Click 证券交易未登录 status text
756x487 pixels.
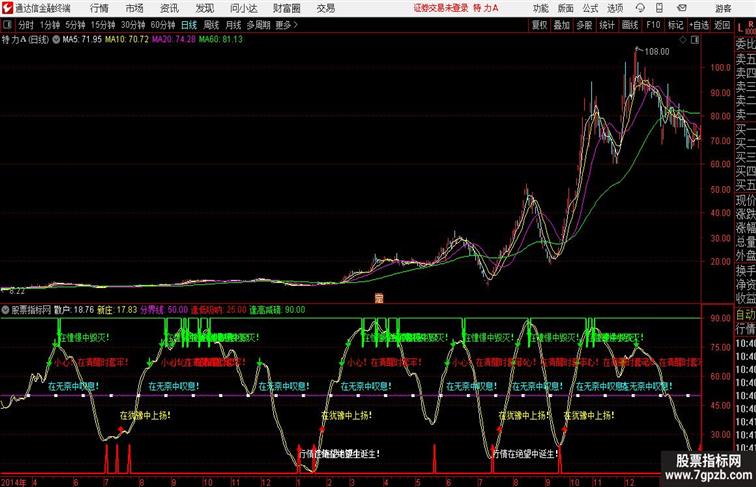[x=441, y=8]
